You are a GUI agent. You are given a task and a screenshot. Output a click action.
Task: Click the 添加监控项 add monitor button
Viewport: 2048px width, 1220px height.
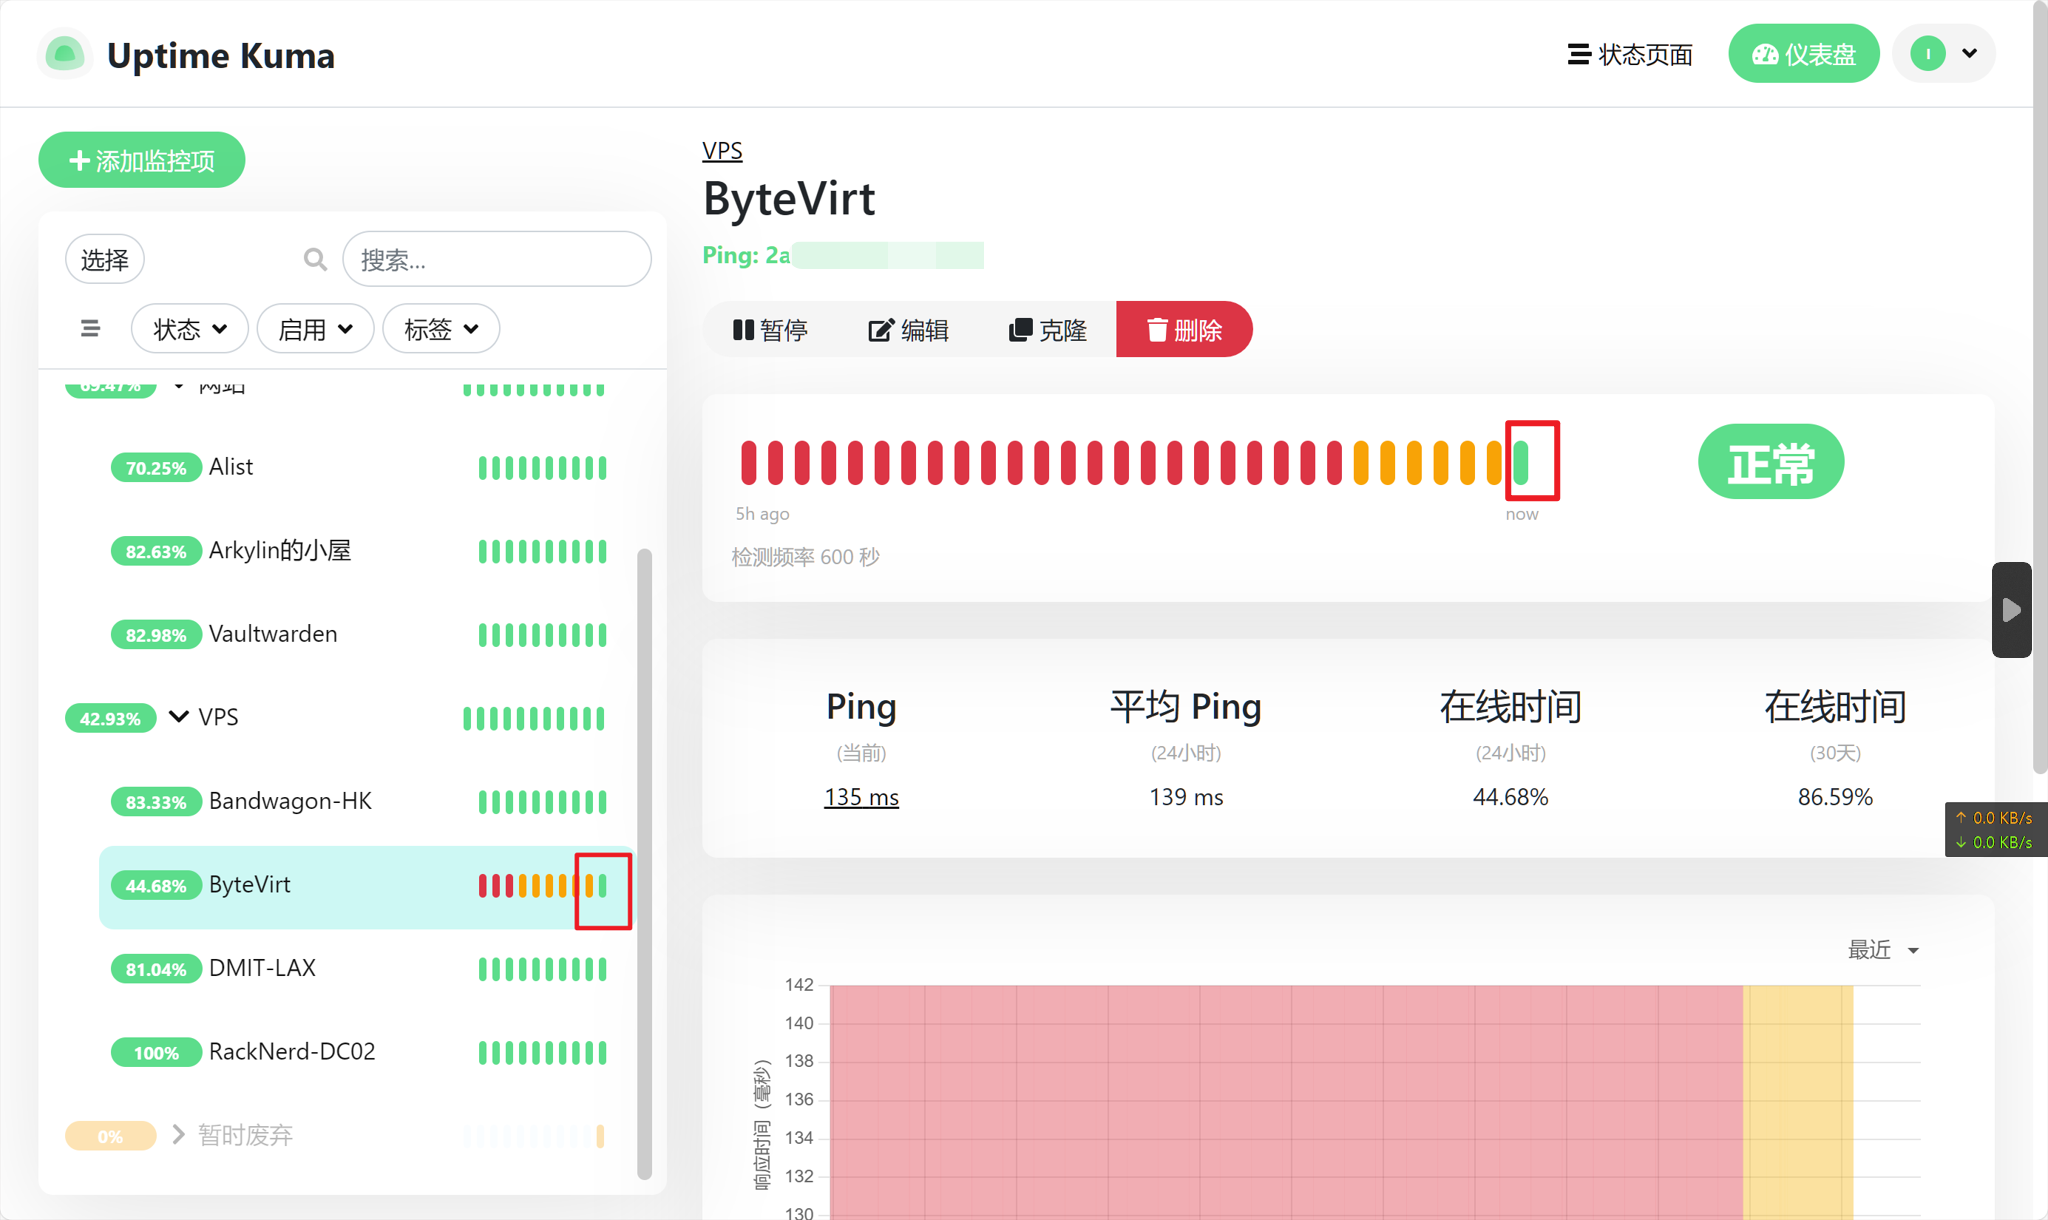pyautogui.click(x=142, y=160)
